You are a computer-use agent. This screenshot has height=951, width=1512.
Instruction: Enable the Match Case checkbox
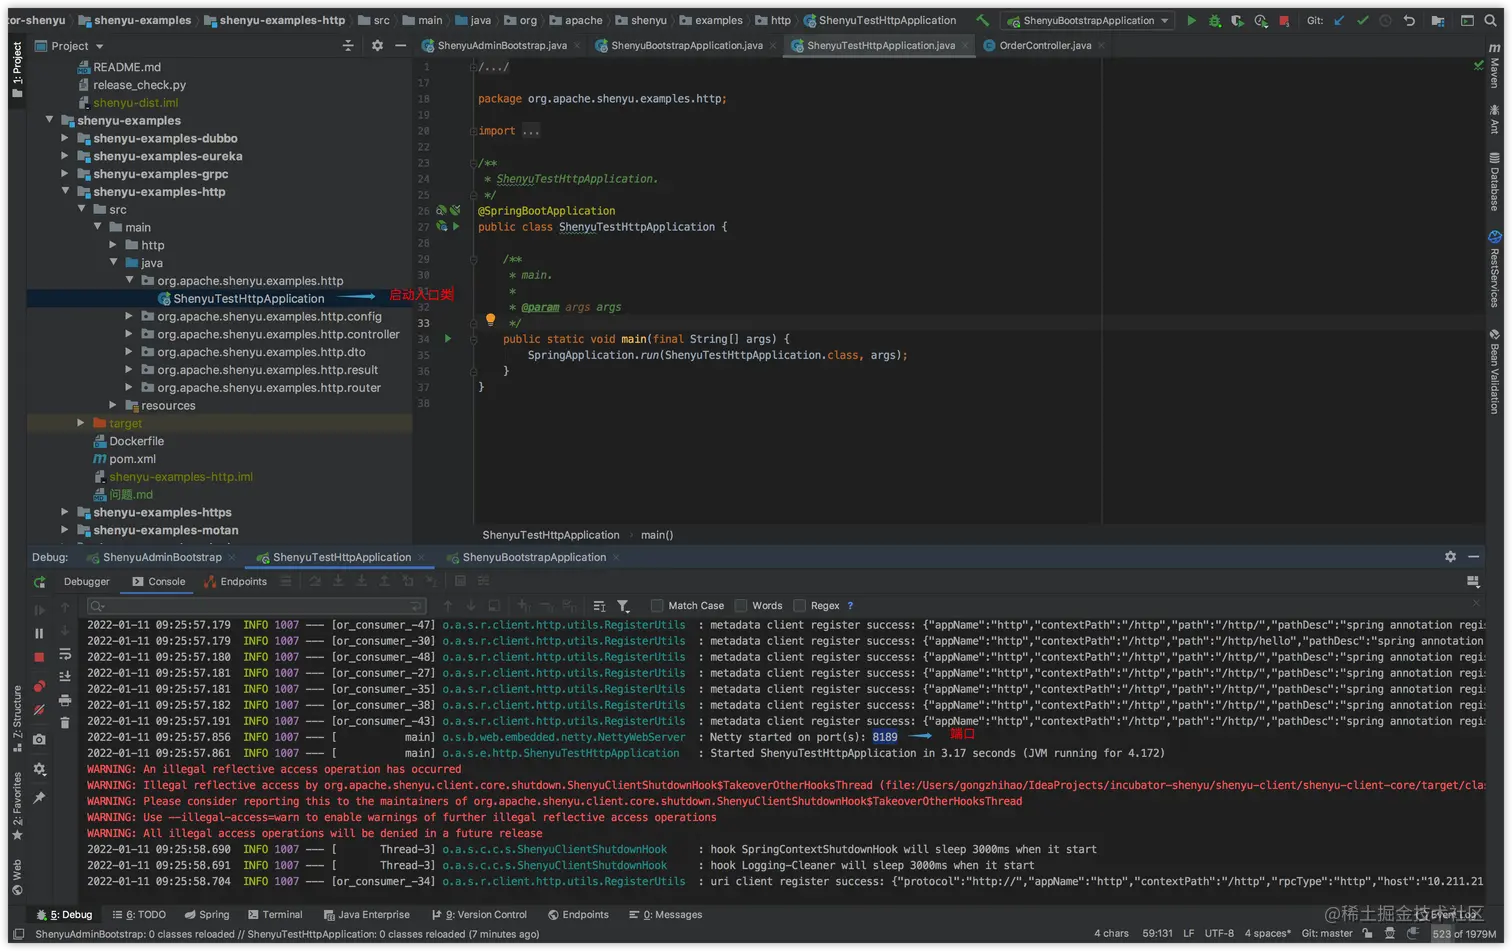657,606
